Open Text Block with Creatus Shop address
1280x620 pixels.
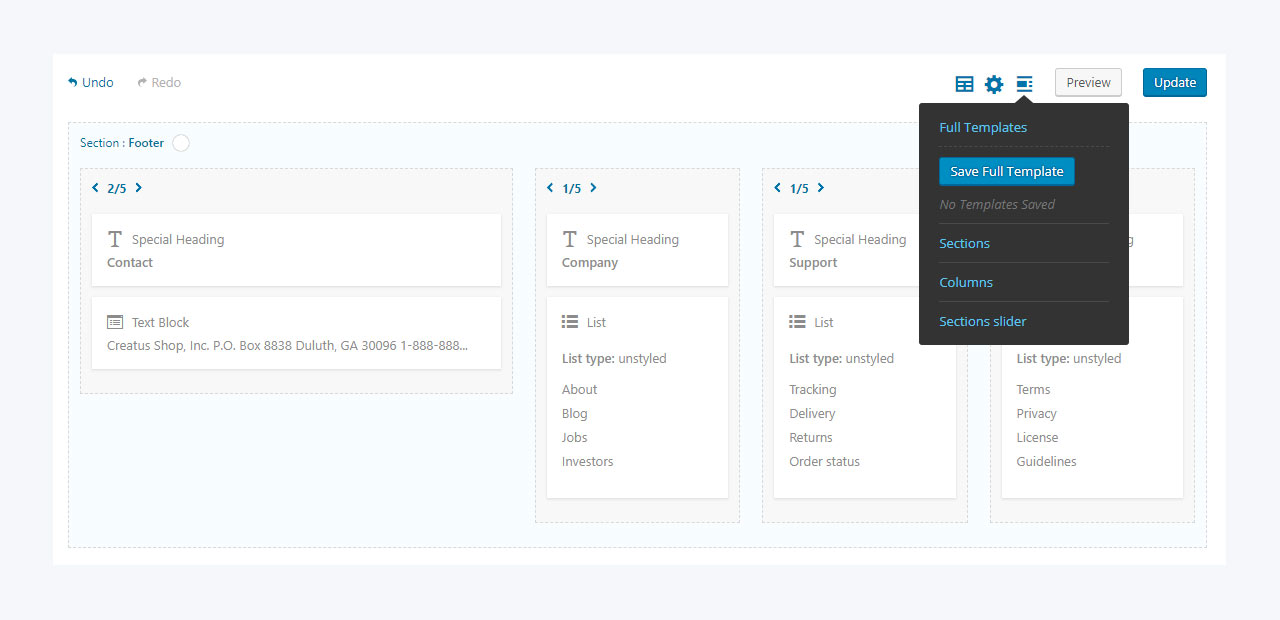click(x=296, y=333)
